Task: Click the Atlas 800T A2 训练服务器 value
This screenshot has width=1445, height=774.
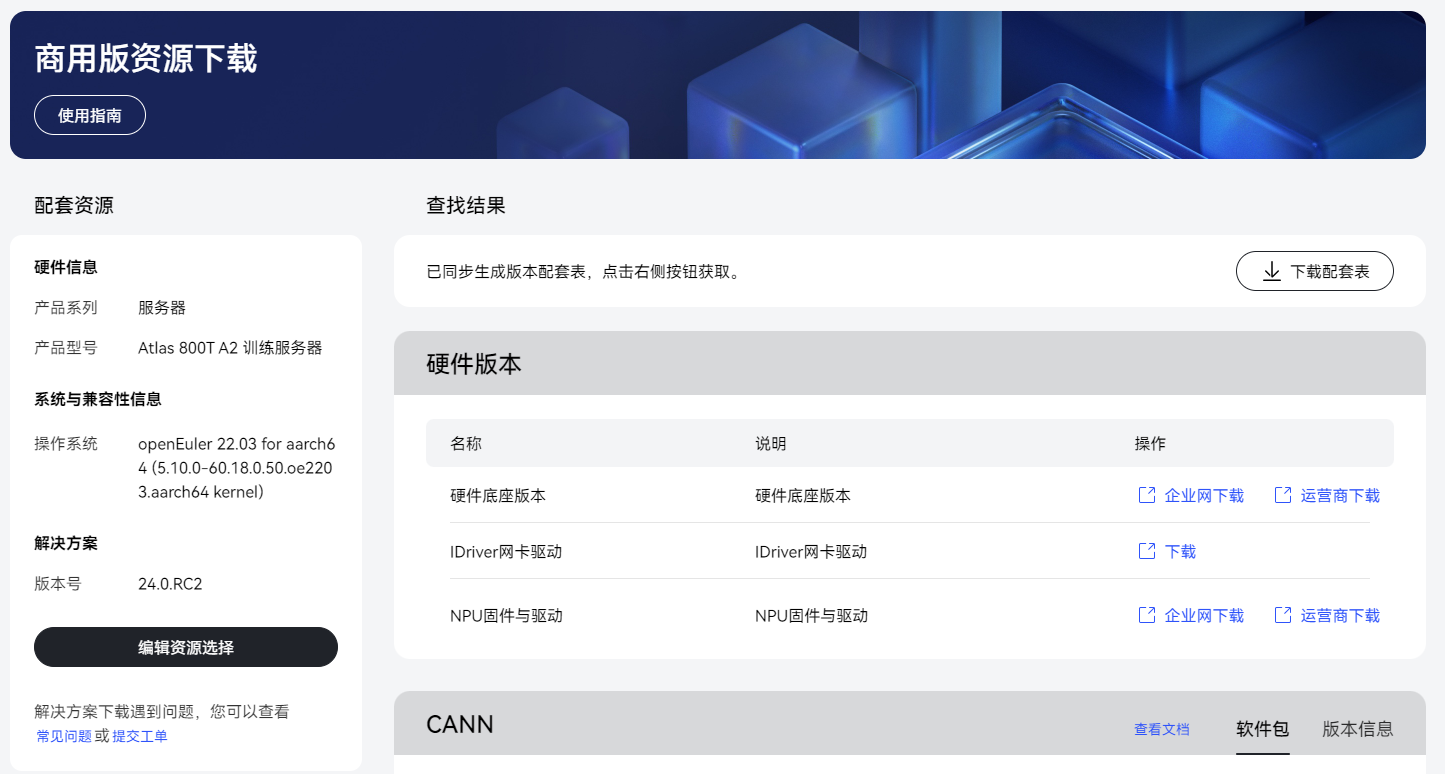Action: pos(230,348)
